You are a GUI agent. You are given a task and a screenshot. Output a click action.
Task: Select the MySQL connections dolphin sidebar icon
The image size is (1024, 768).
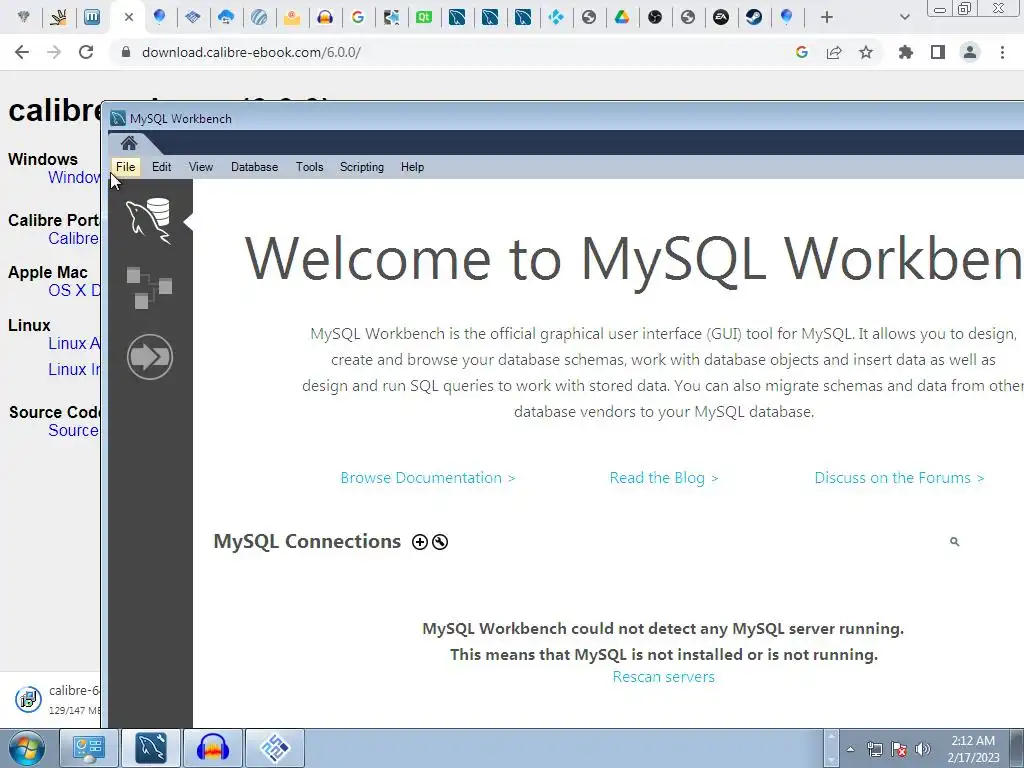point(150,221)
